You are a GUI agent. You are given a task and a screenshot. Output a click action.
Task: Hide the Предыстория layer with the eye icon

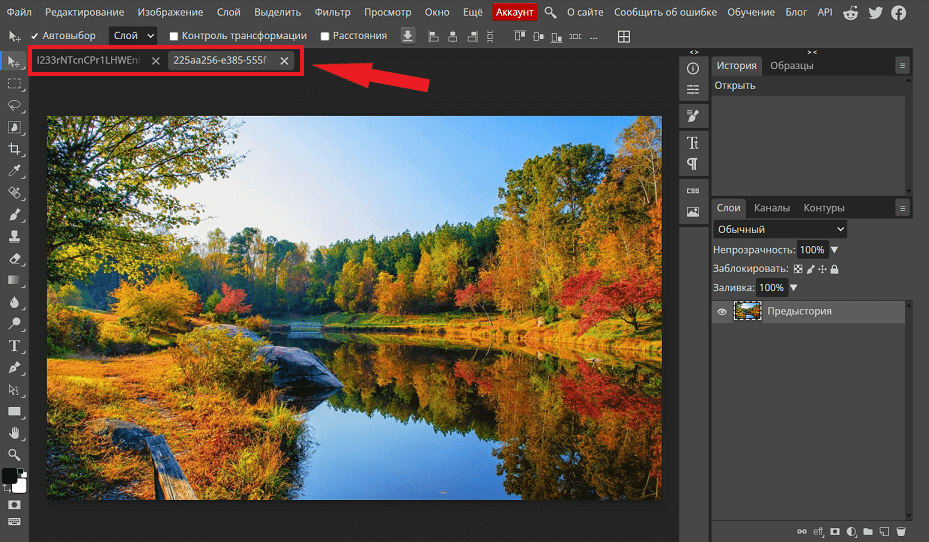[x=722, y=312]
